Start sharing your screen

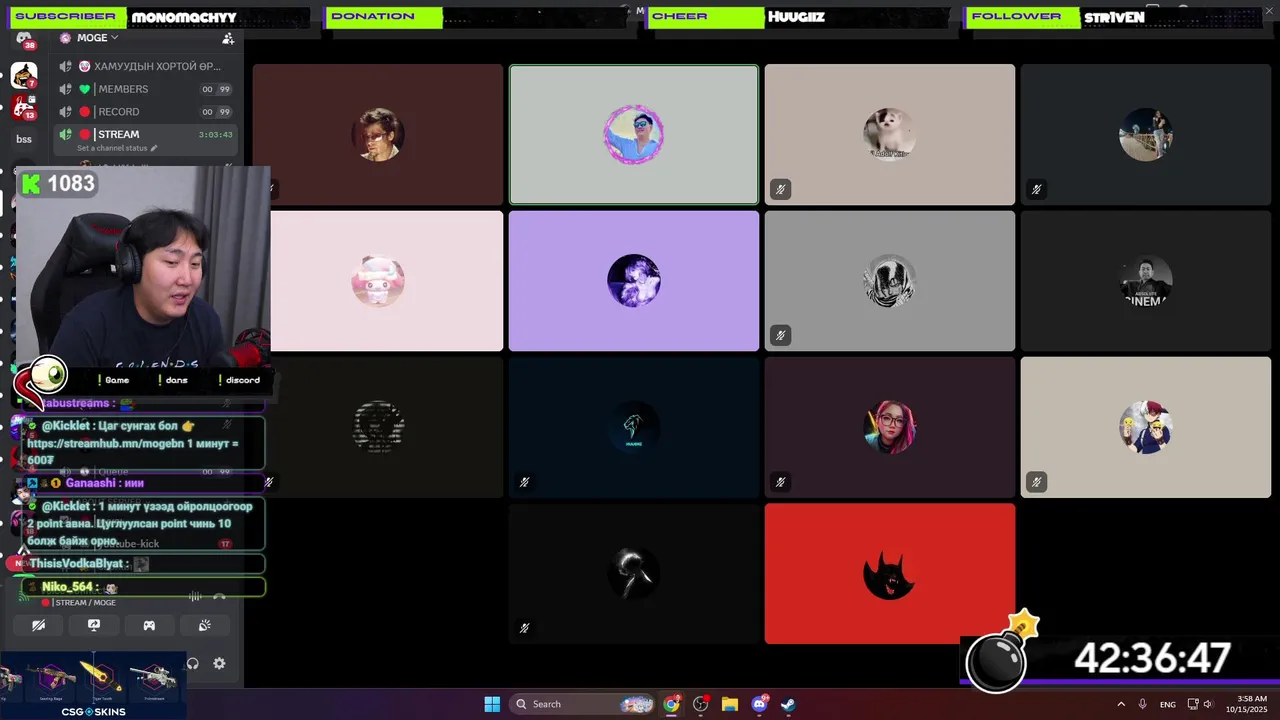[x=94, y=626]
